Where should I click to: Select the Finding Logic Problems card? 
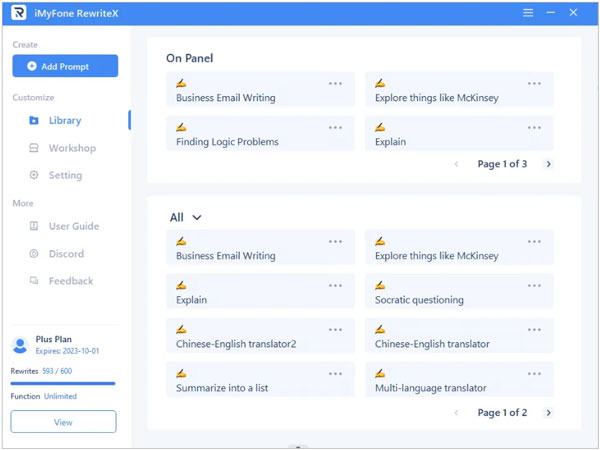pos(261,134)
